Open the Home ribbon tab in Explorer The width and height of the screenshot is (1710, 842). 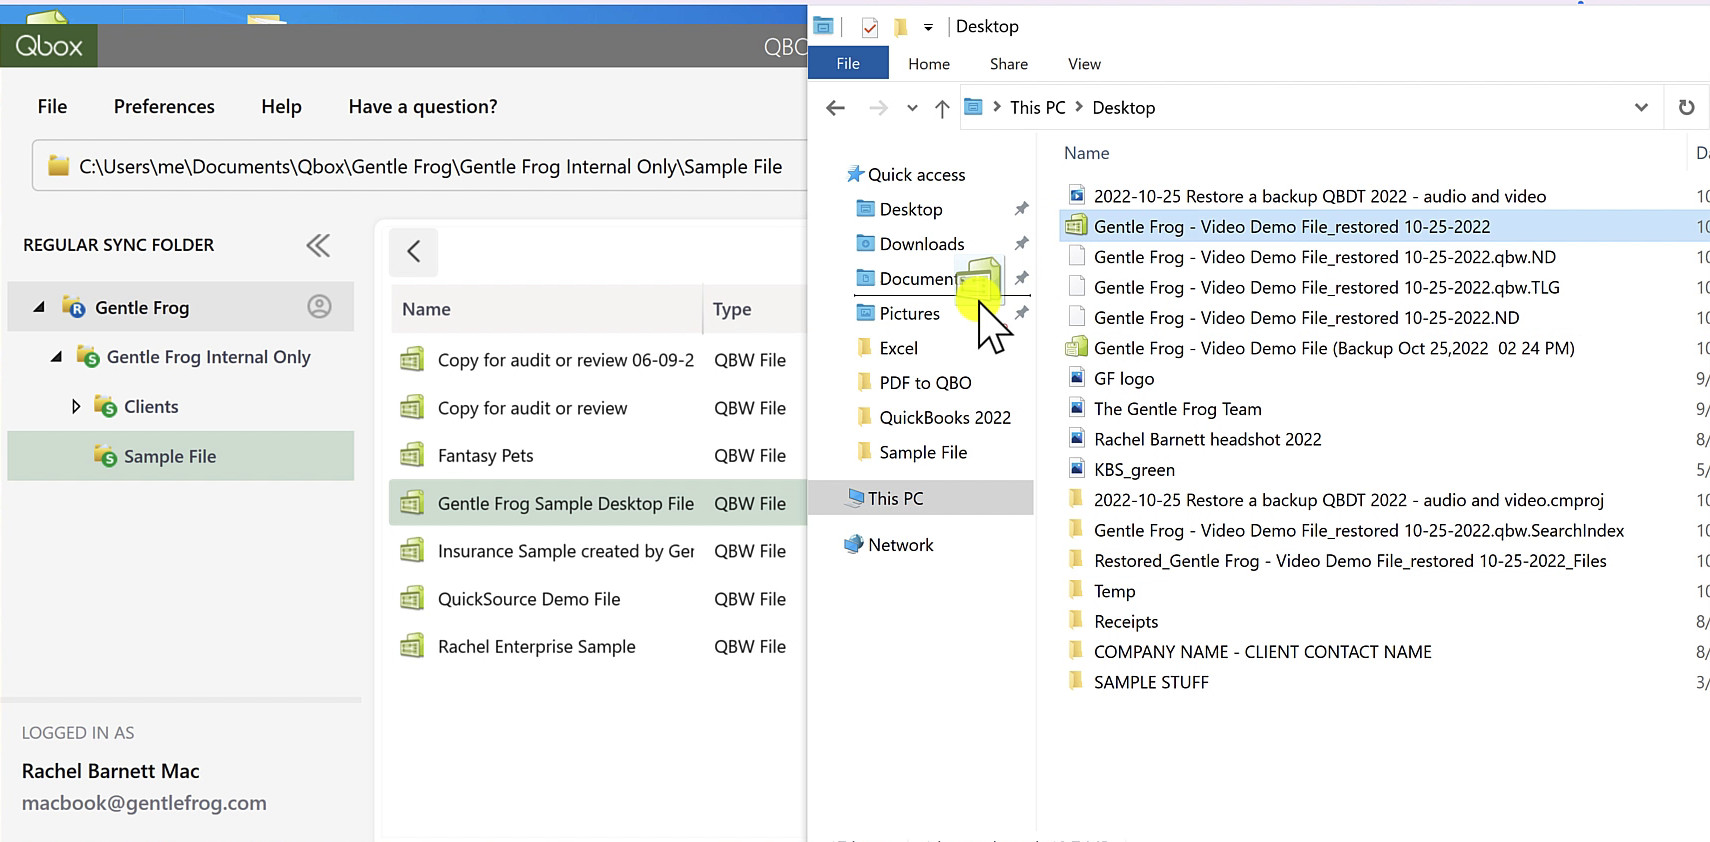tap(929, 64)
